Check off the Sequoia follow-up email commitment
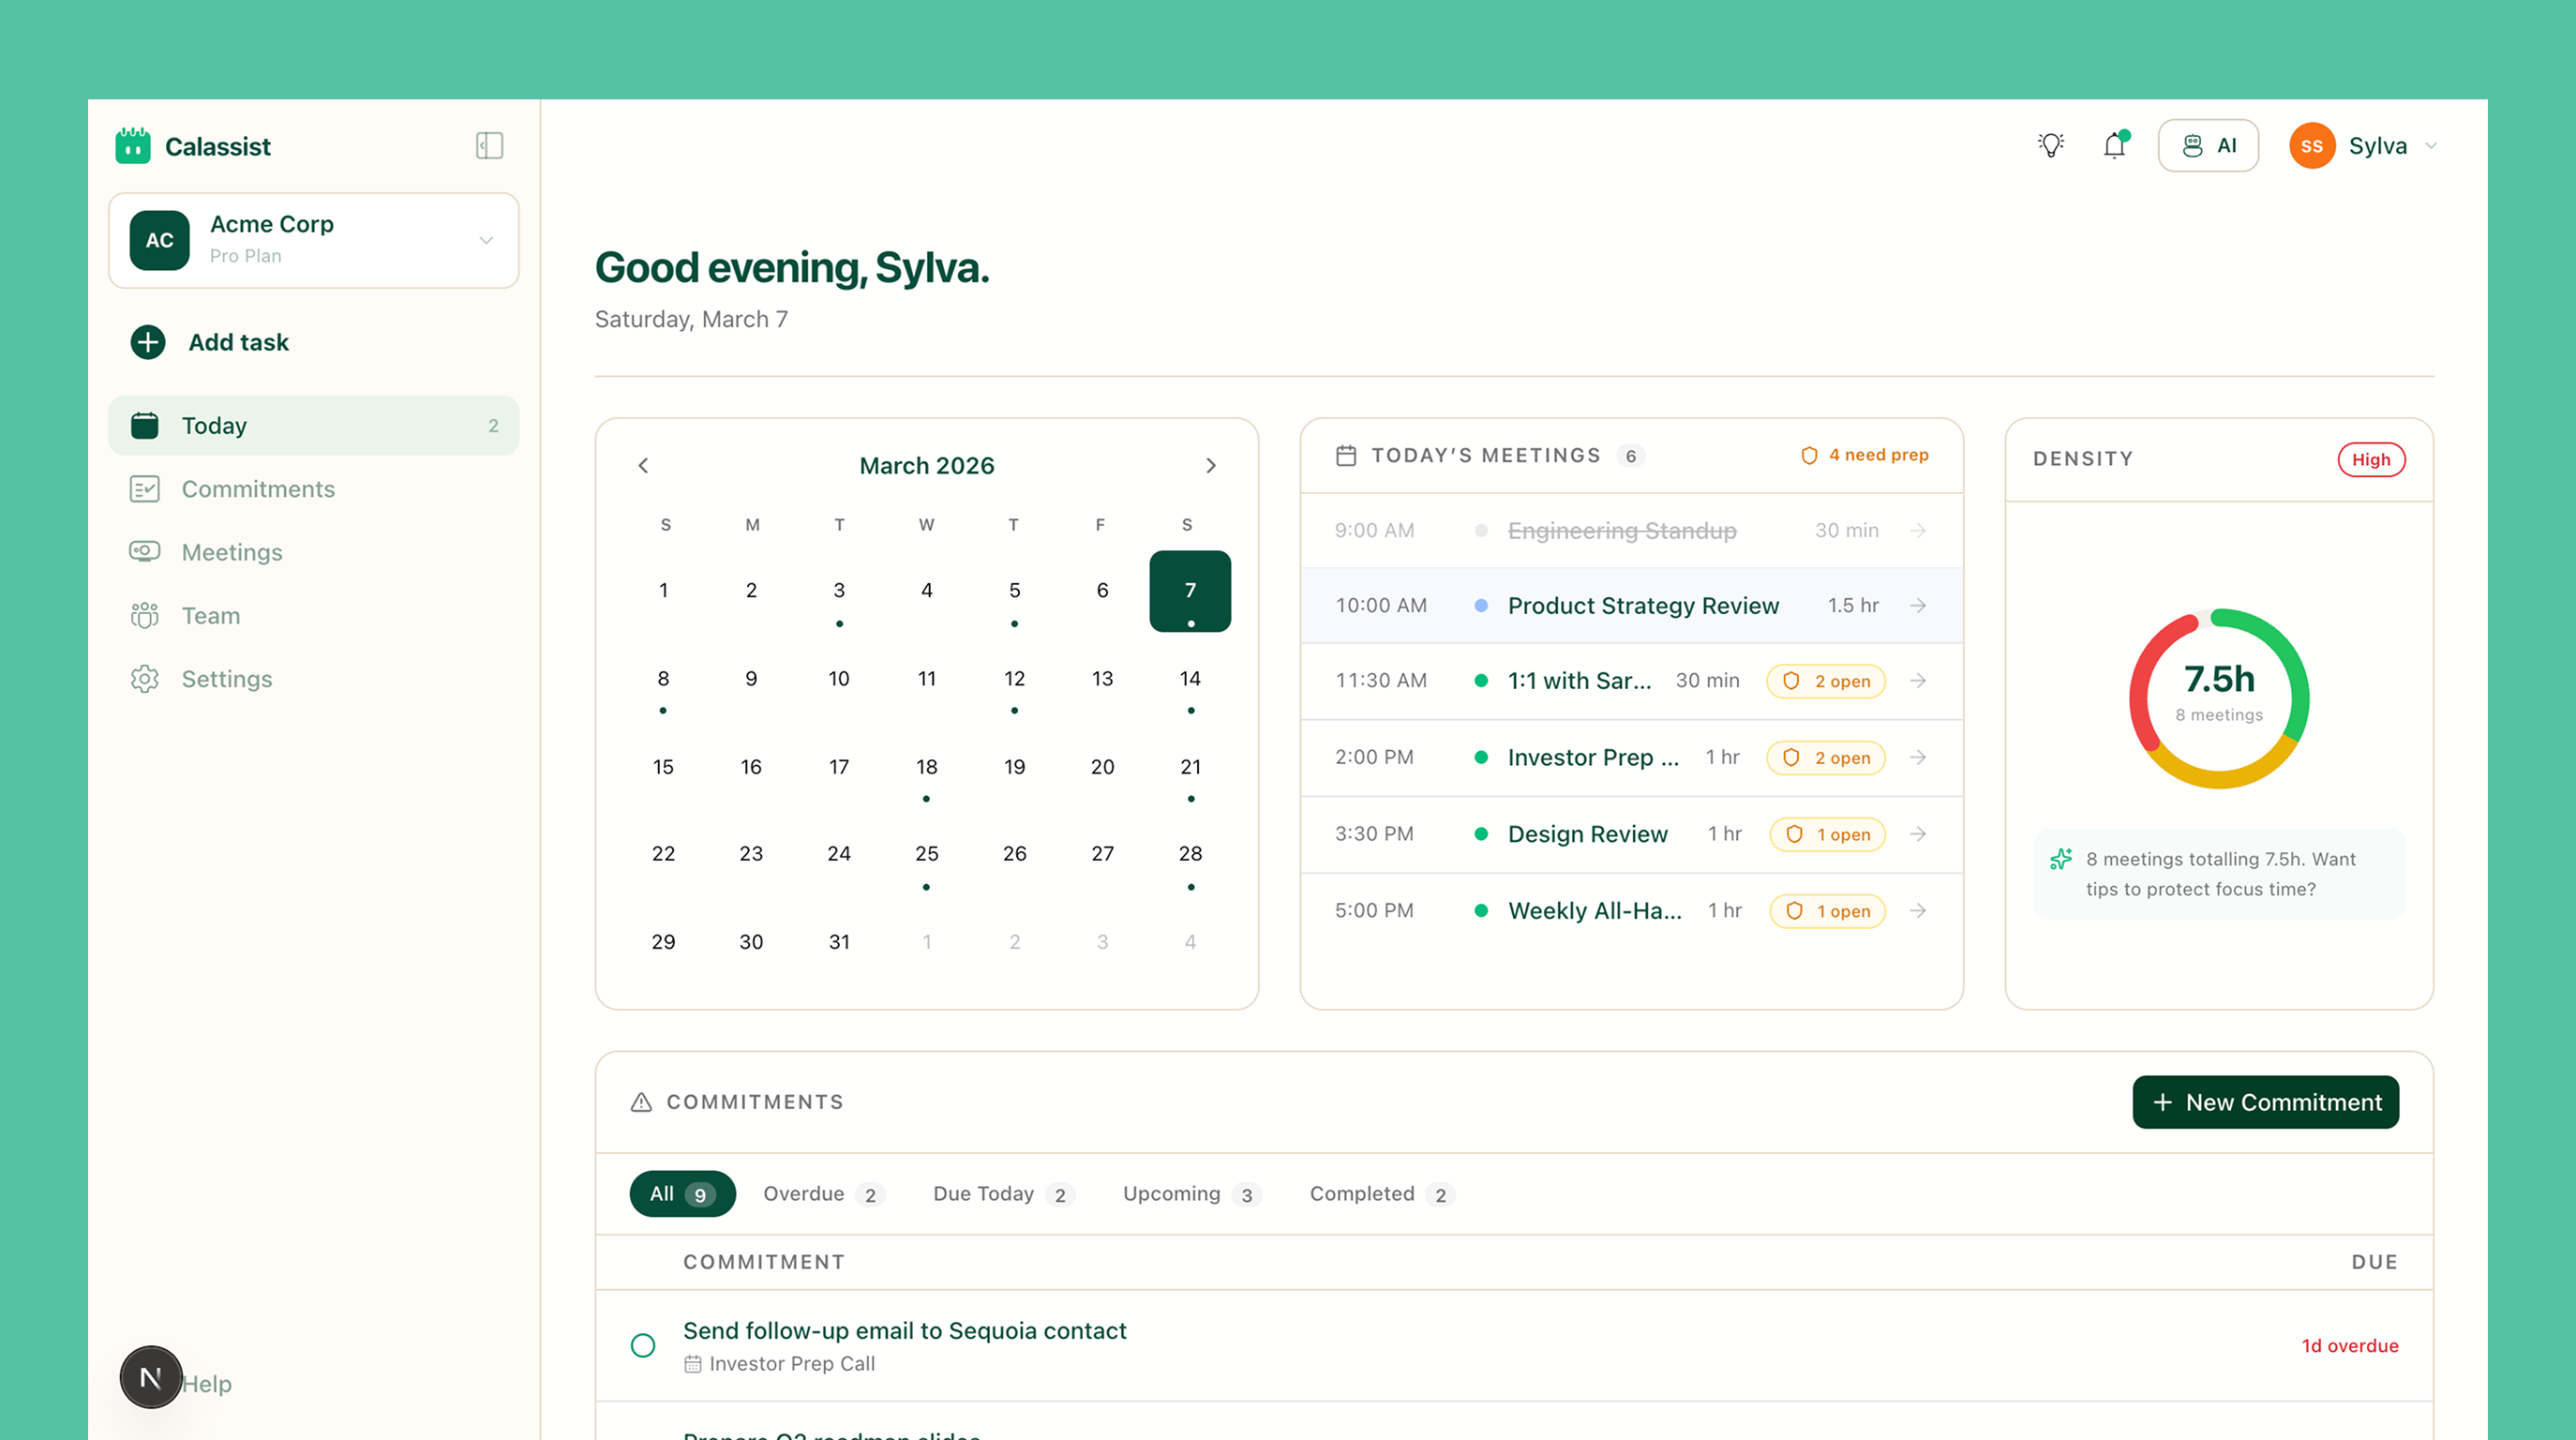The width and height of the screenshot is (2576, 1440). pos(643,1345)
